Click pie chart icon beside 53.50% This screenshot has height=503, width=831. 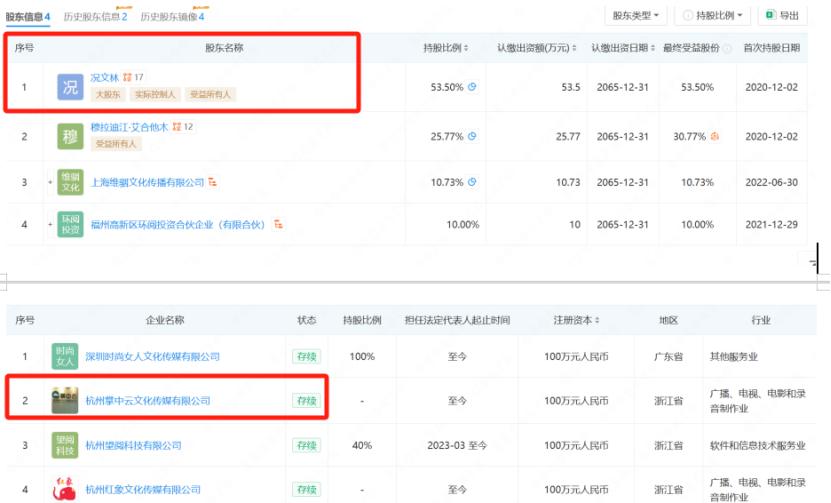(x=472, y=86)
